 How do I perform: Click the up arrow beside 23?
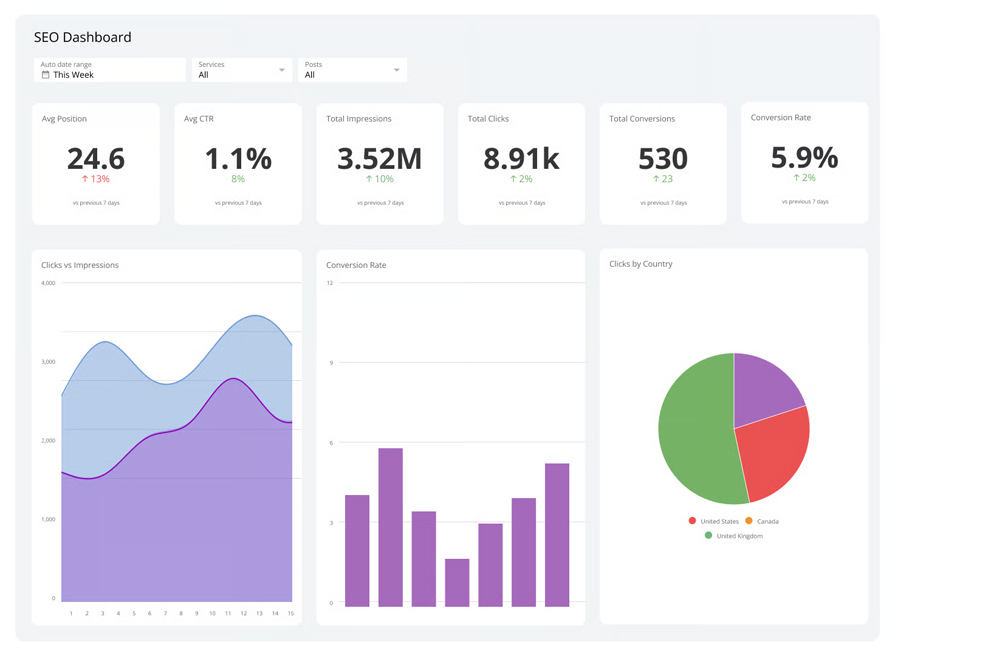point(656,179)
